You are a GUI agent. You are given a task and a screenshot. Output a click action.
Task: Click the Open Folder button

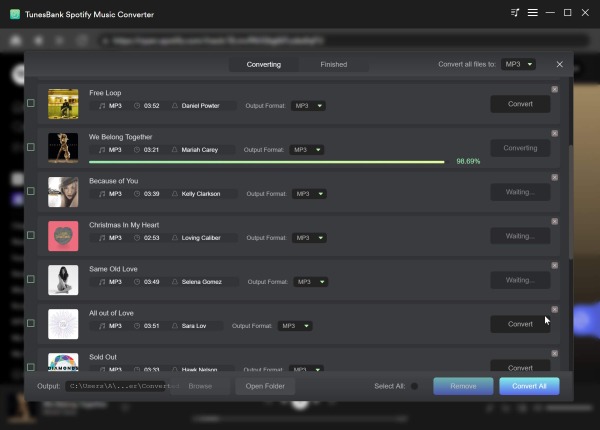tap(265, 386)
